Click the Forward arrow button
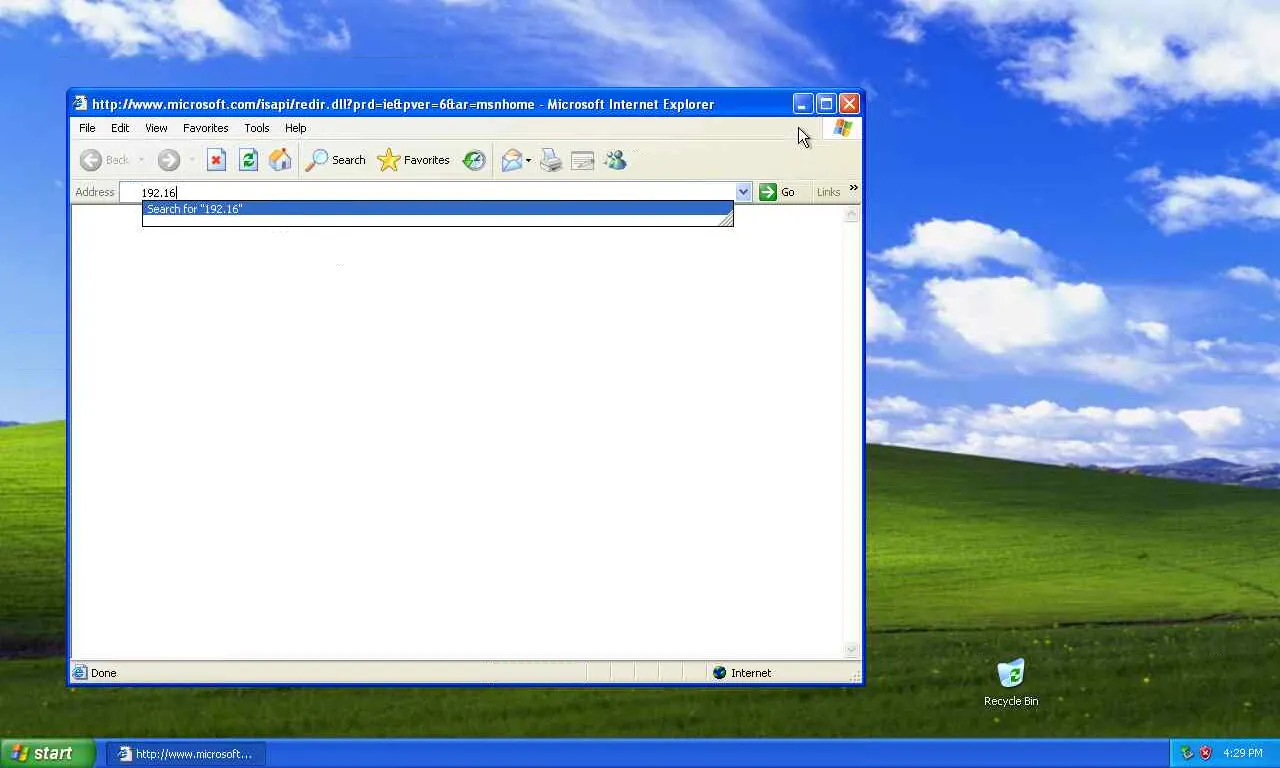This screenshot has height=768, width=1280. (168, 160)
